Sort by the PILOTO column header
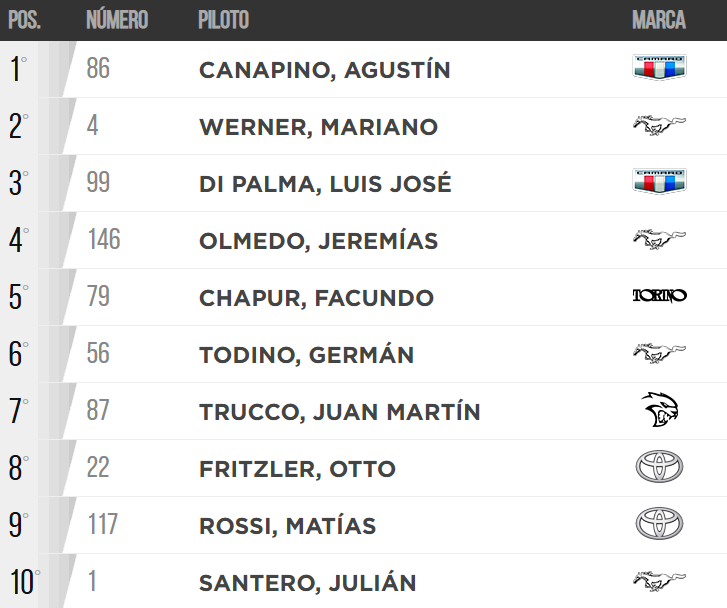 point(224,20)
